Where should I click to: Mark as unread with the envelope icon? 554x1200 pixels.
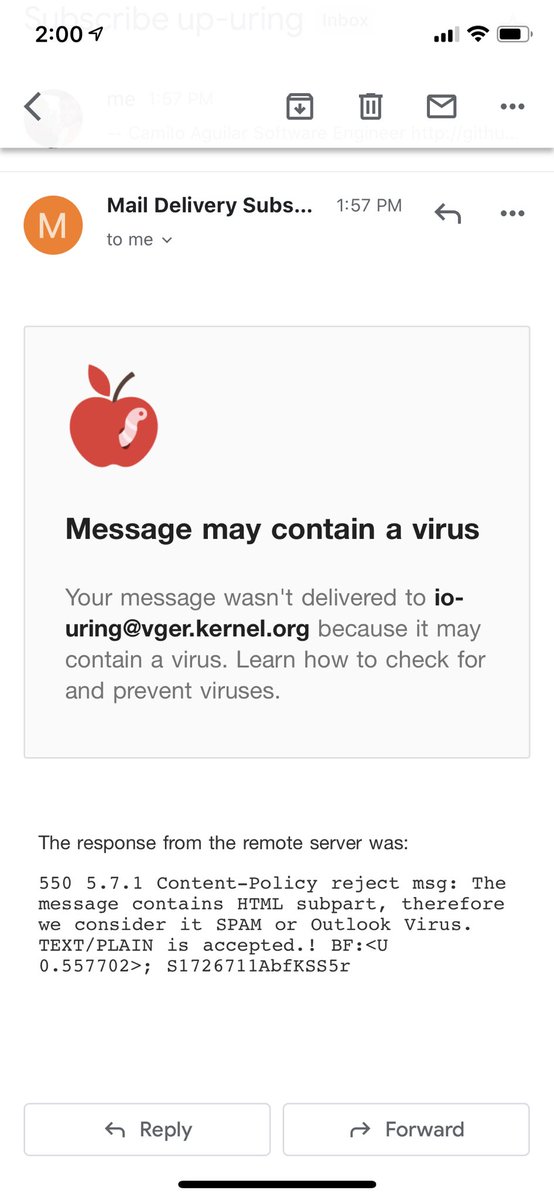(x=441, y=106)
